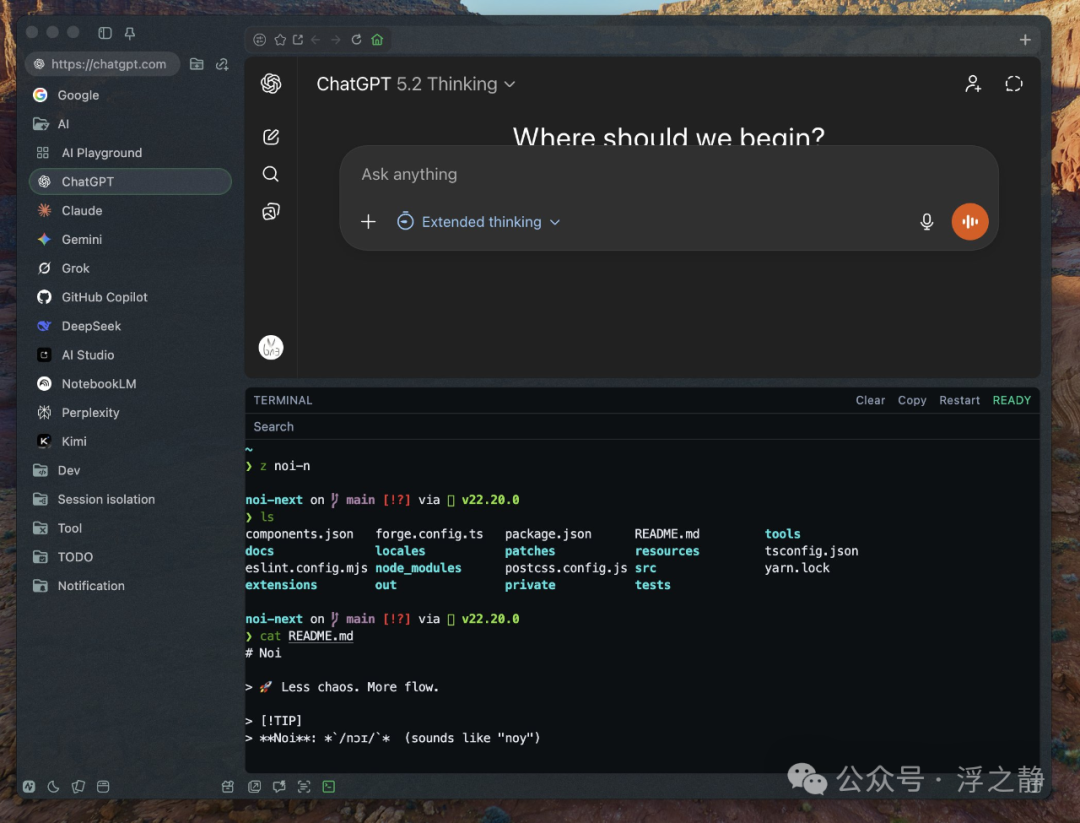Toggle dark mode with the moon icon
Screen dimensions: 1080x823
click(53, 786)
